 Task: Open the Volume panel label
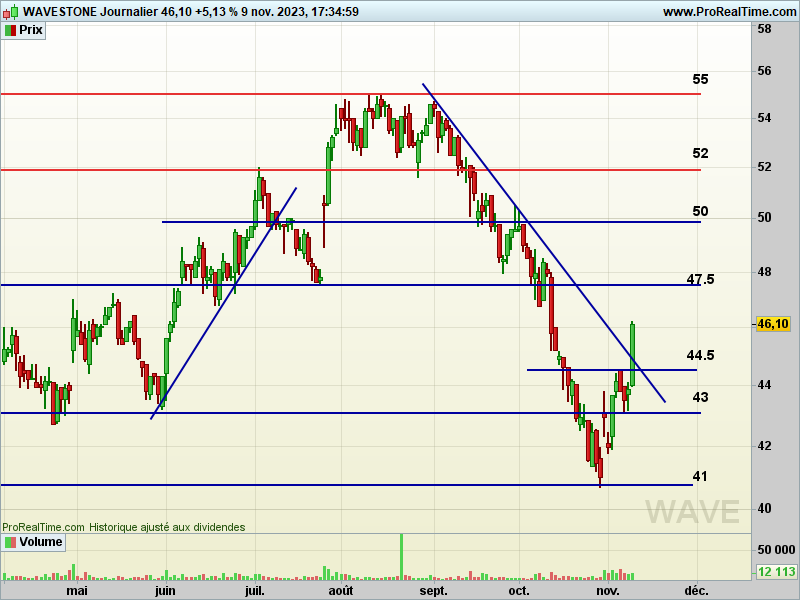[x=40, y=542]
